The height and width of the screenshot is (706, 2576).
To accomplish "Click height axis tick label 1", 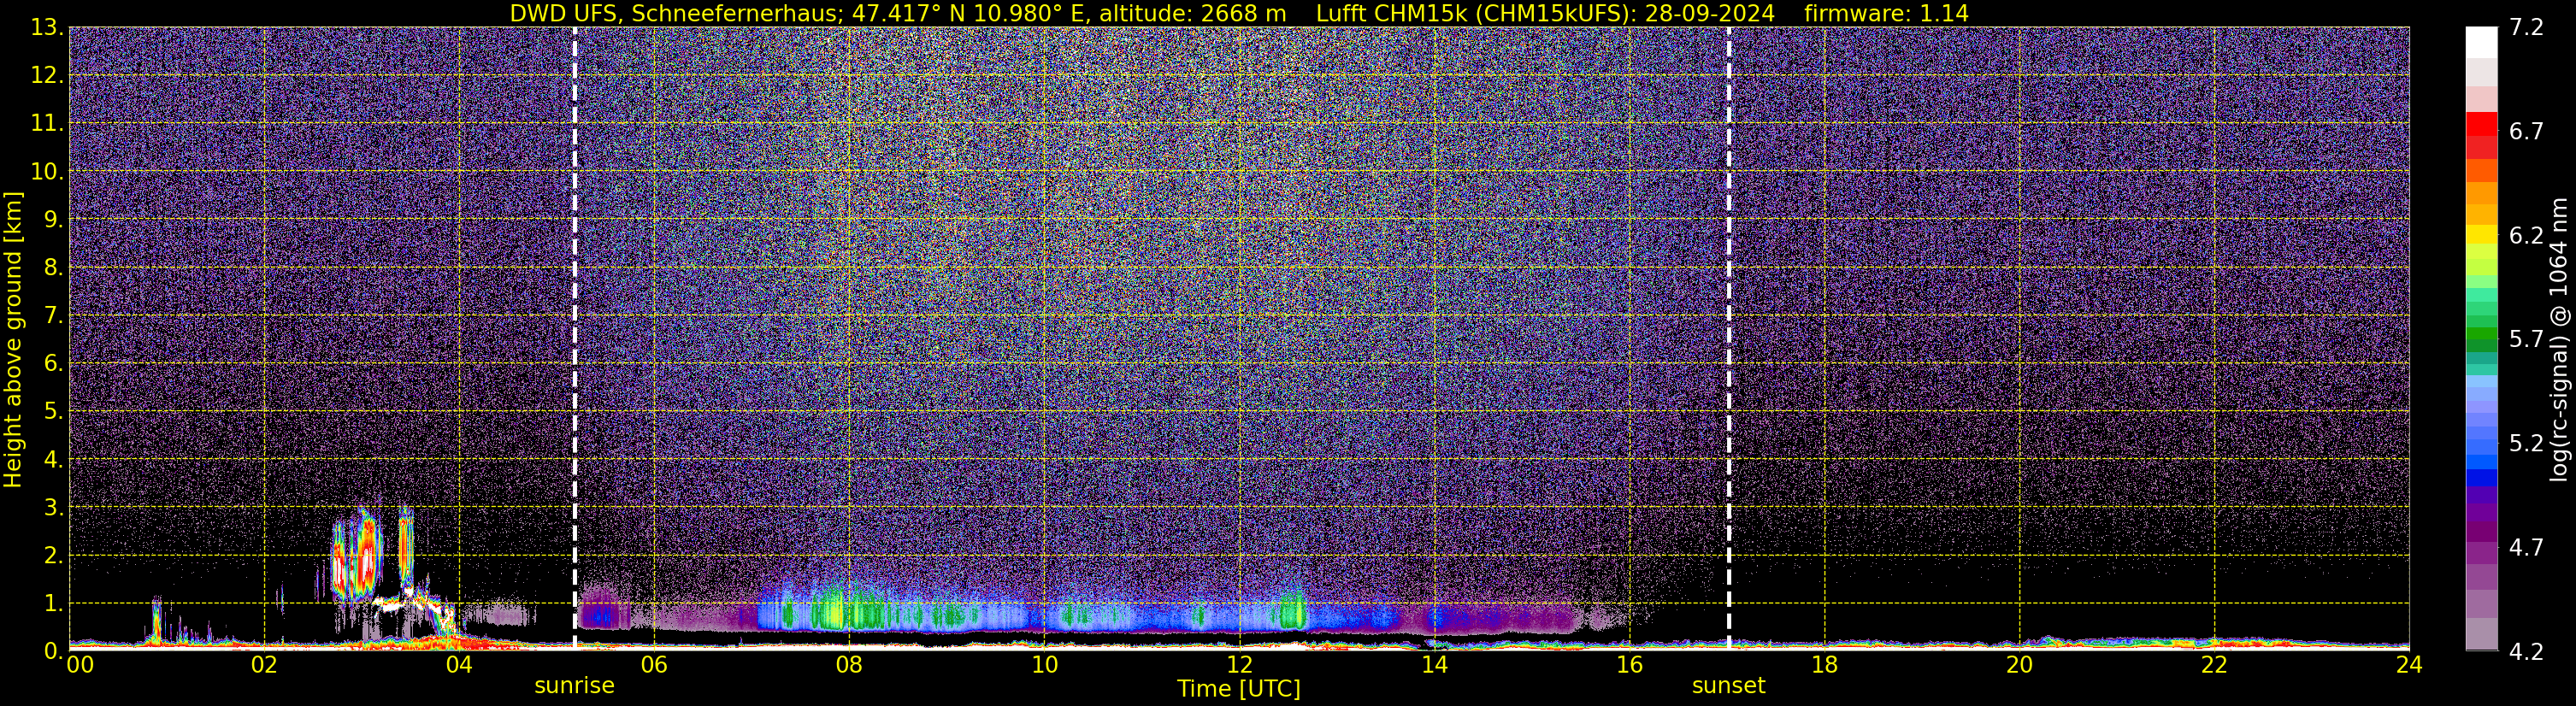I will coord(54,603).
